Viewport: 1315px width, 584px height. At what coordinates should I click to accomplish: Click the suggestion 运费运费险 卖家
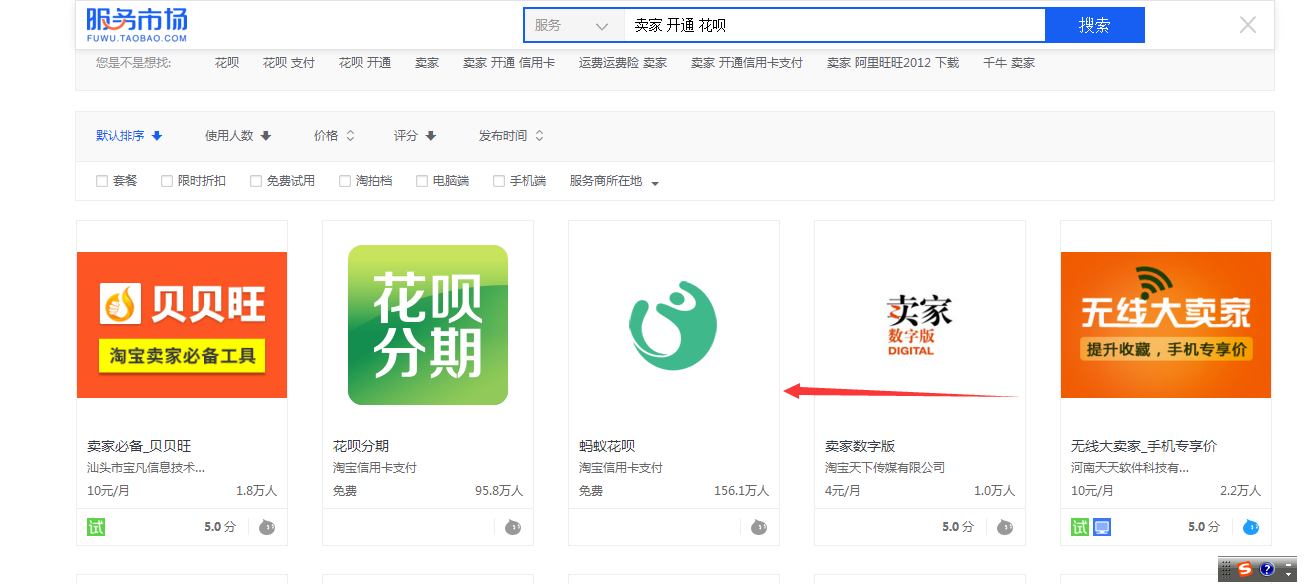point(623,63)
